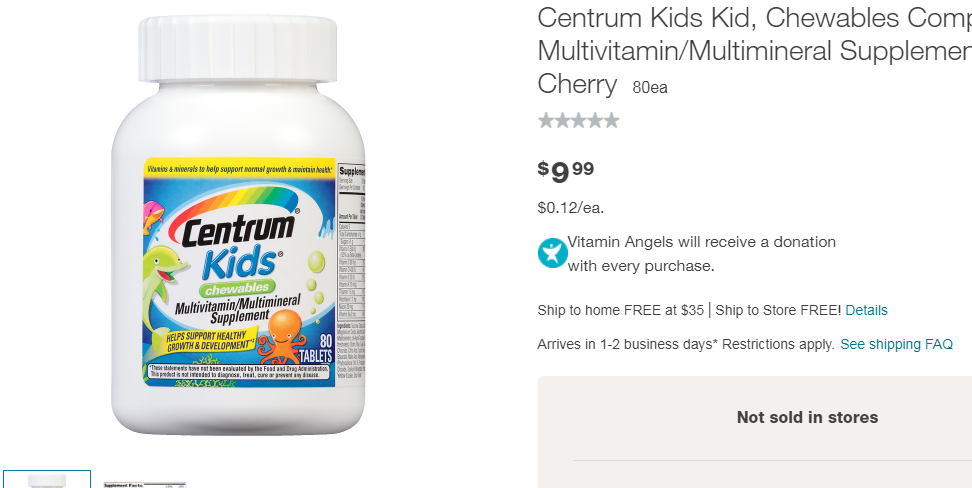Click the orange octopus on the bottle label

coord(282,337)
